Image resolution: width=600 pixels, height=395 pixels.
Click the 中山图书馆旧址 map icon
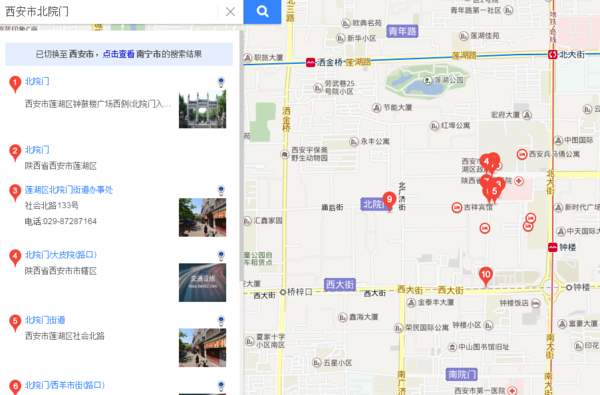tap(452, 347)
